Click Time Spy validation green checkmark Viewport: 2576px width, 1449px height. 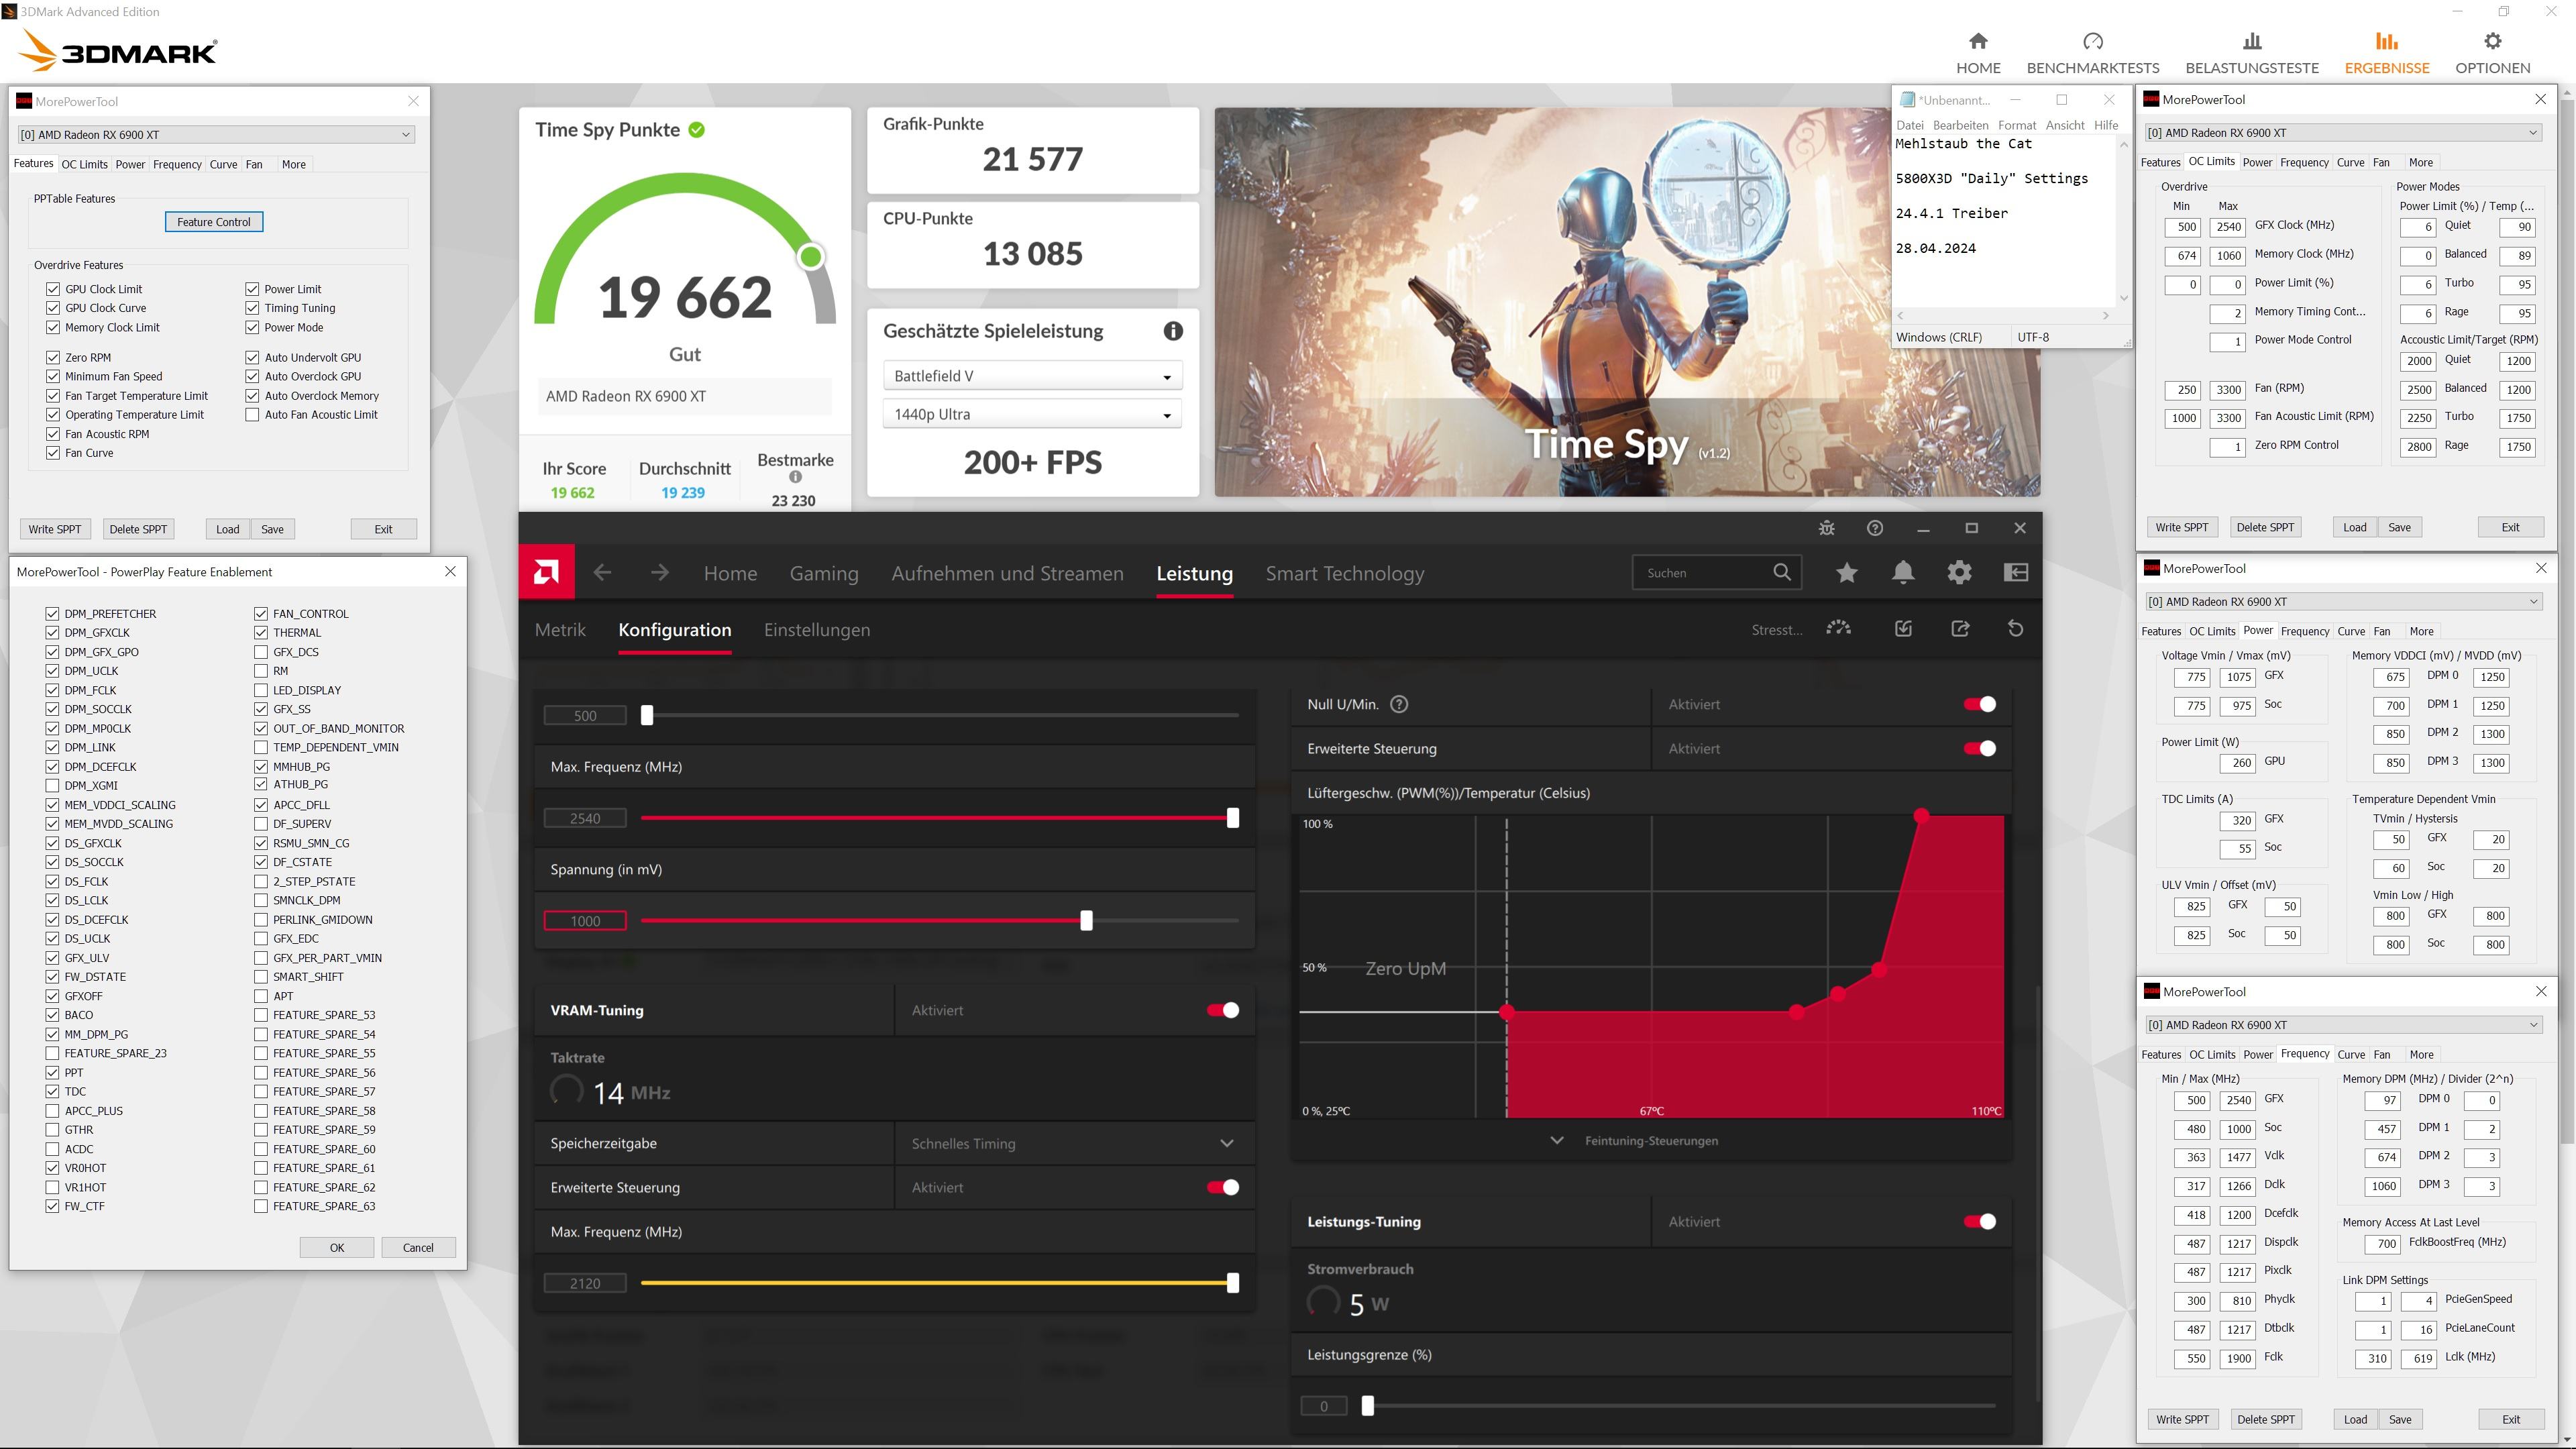coord(697,129)
